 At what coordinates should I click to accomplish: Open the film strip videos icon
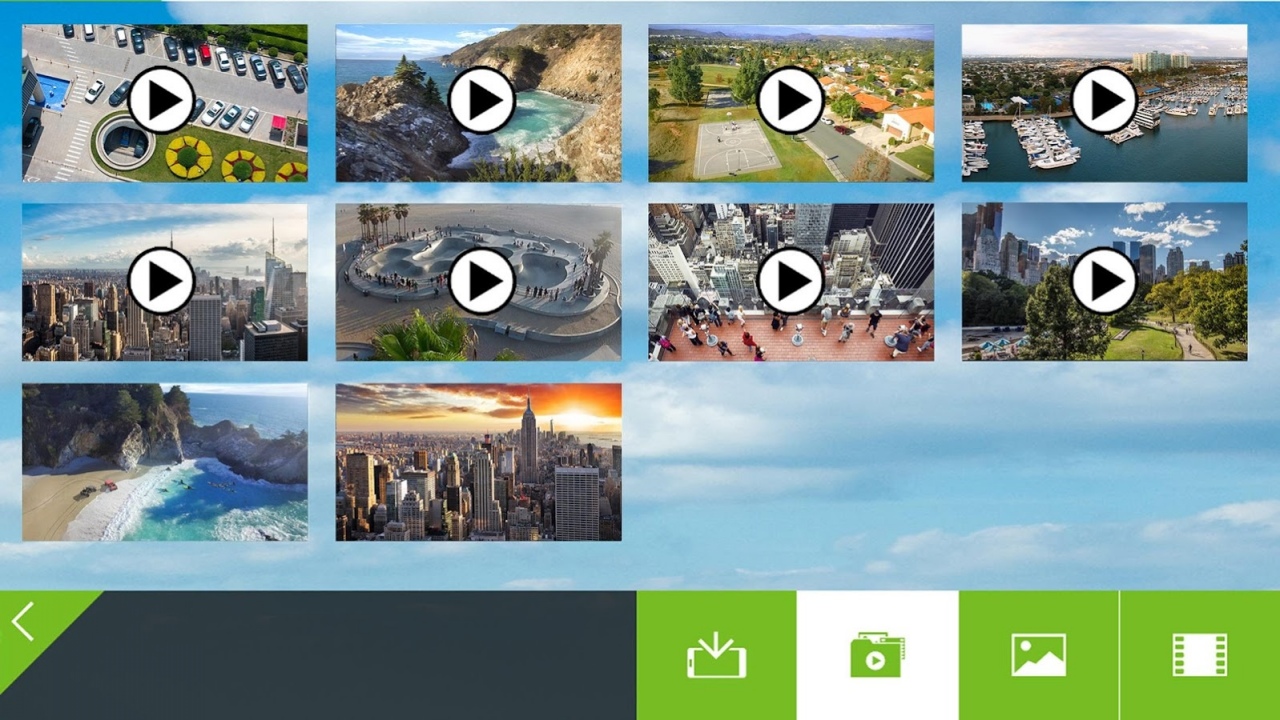tap(1200, 656)
